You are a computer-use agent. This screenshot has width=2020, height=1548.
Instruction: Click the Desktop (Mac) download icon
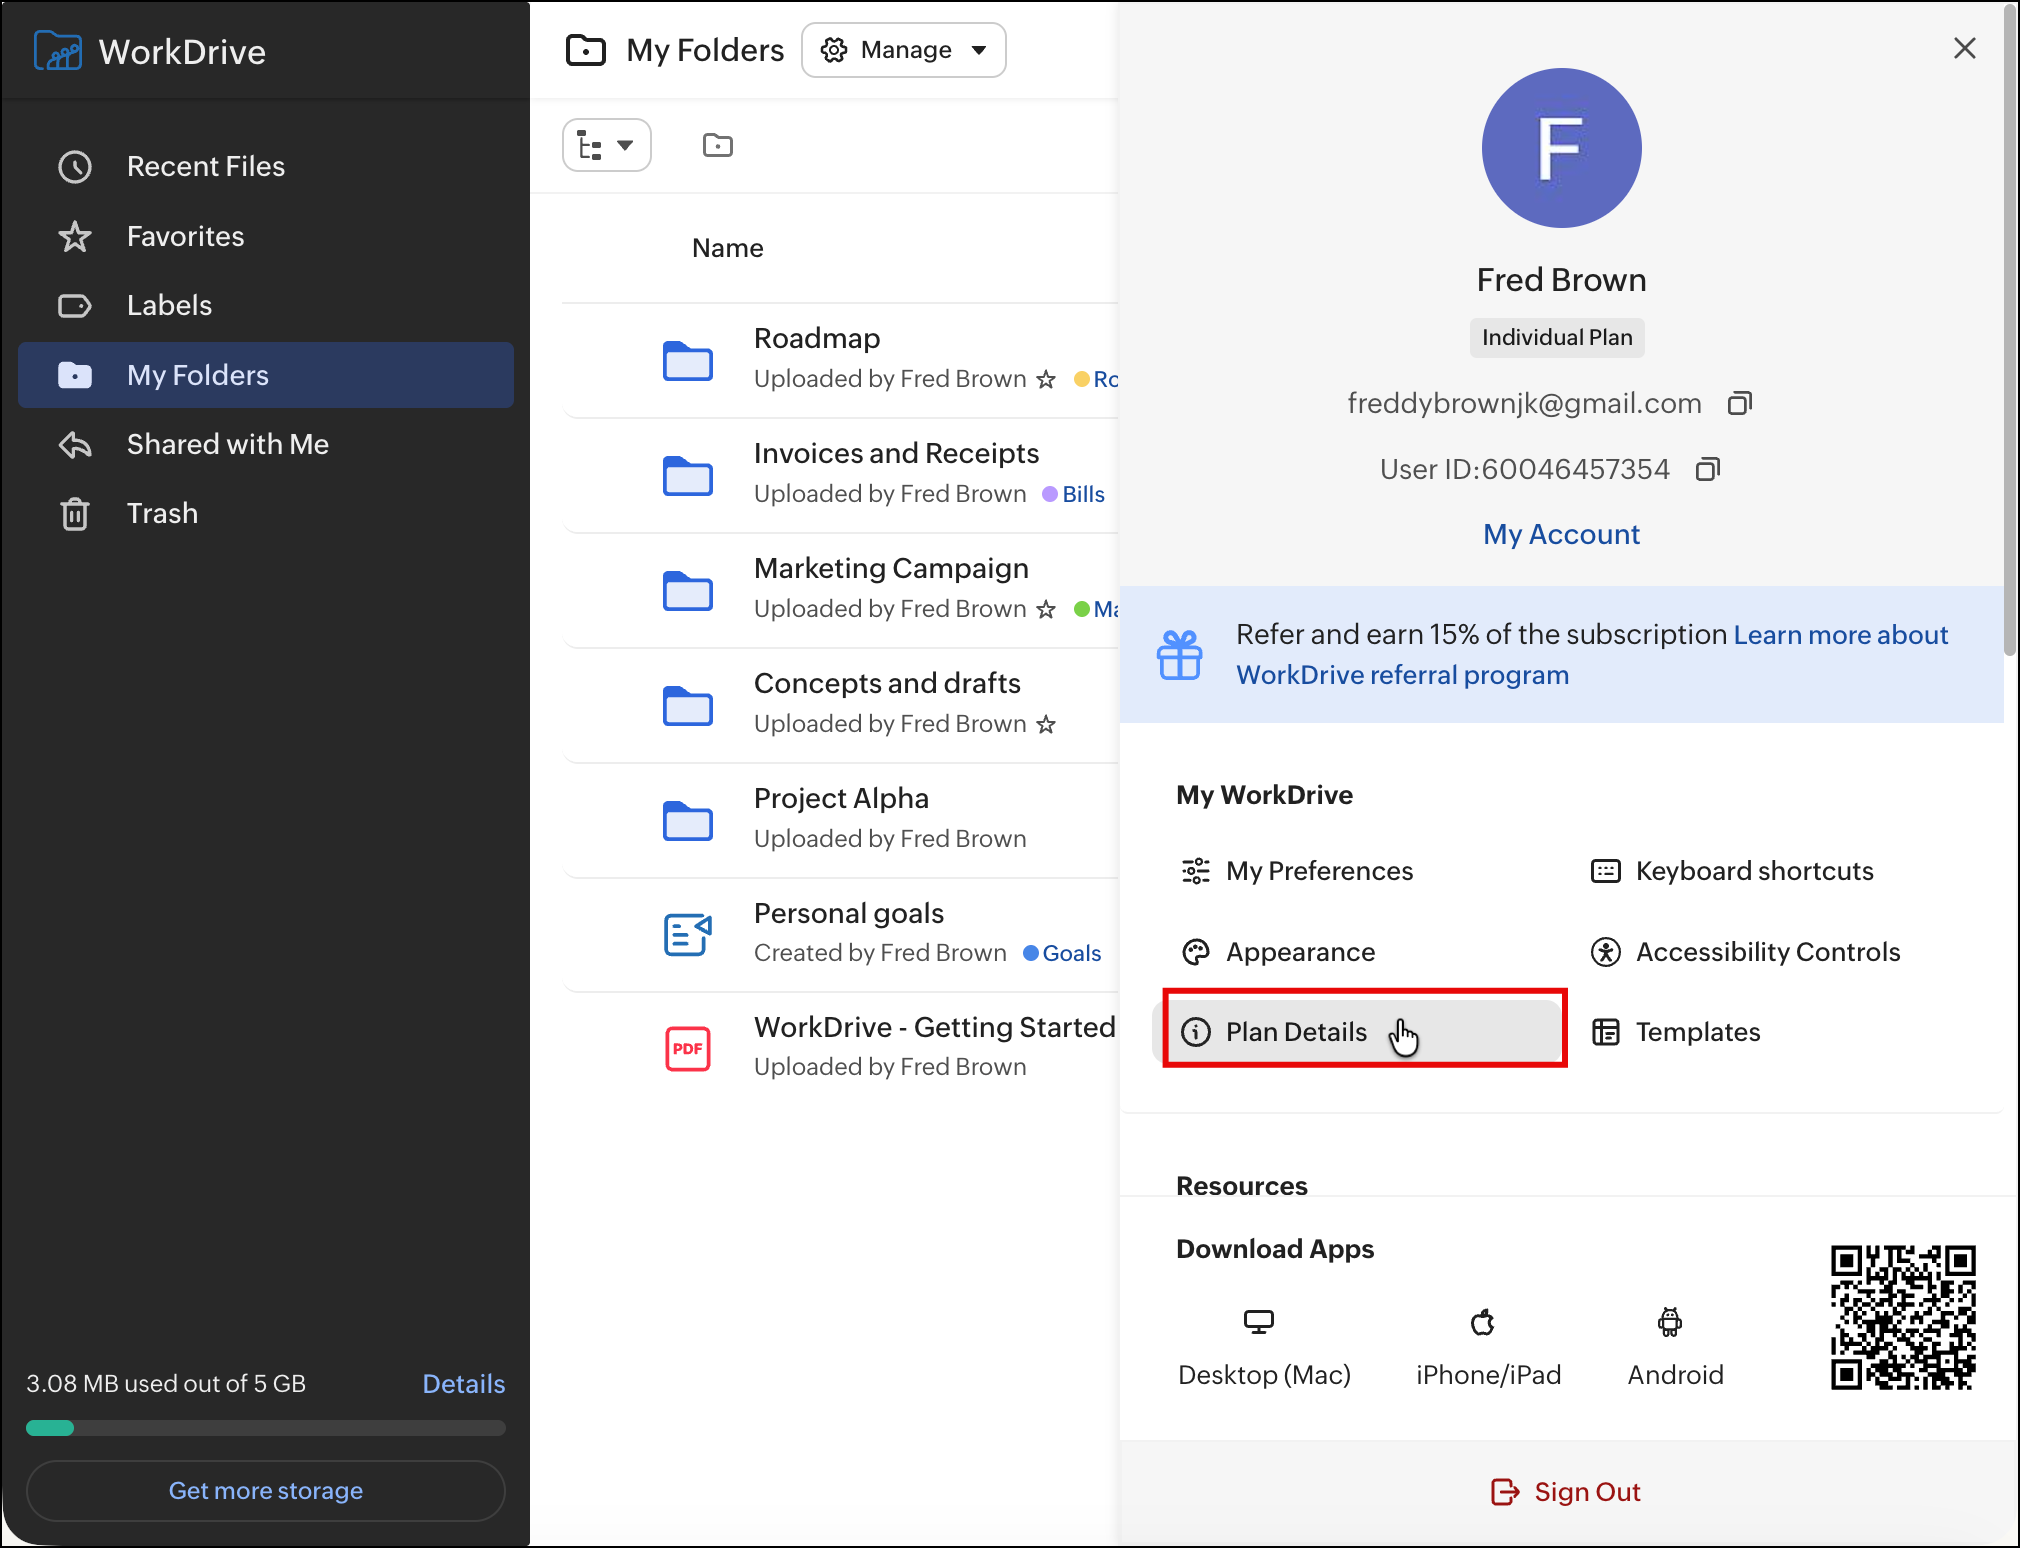click(x=1258, y=1322)
